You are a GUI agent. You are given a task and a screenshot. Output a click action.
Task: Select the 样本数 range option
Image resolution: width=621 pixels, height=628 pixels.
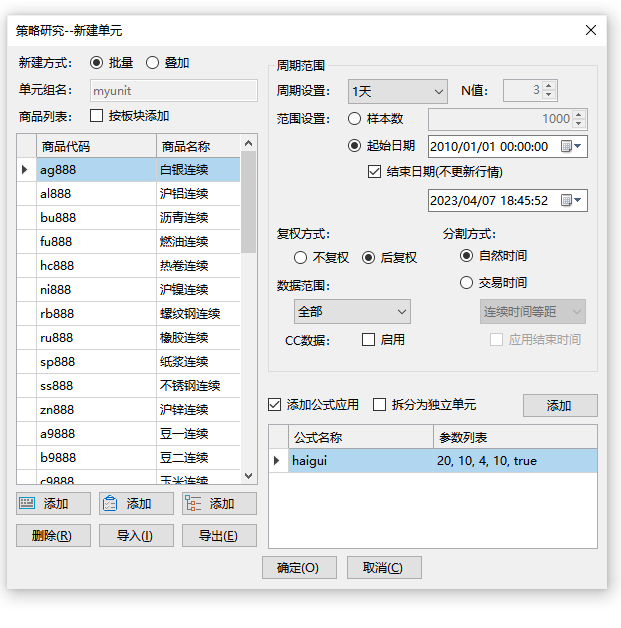coord(355,119)
